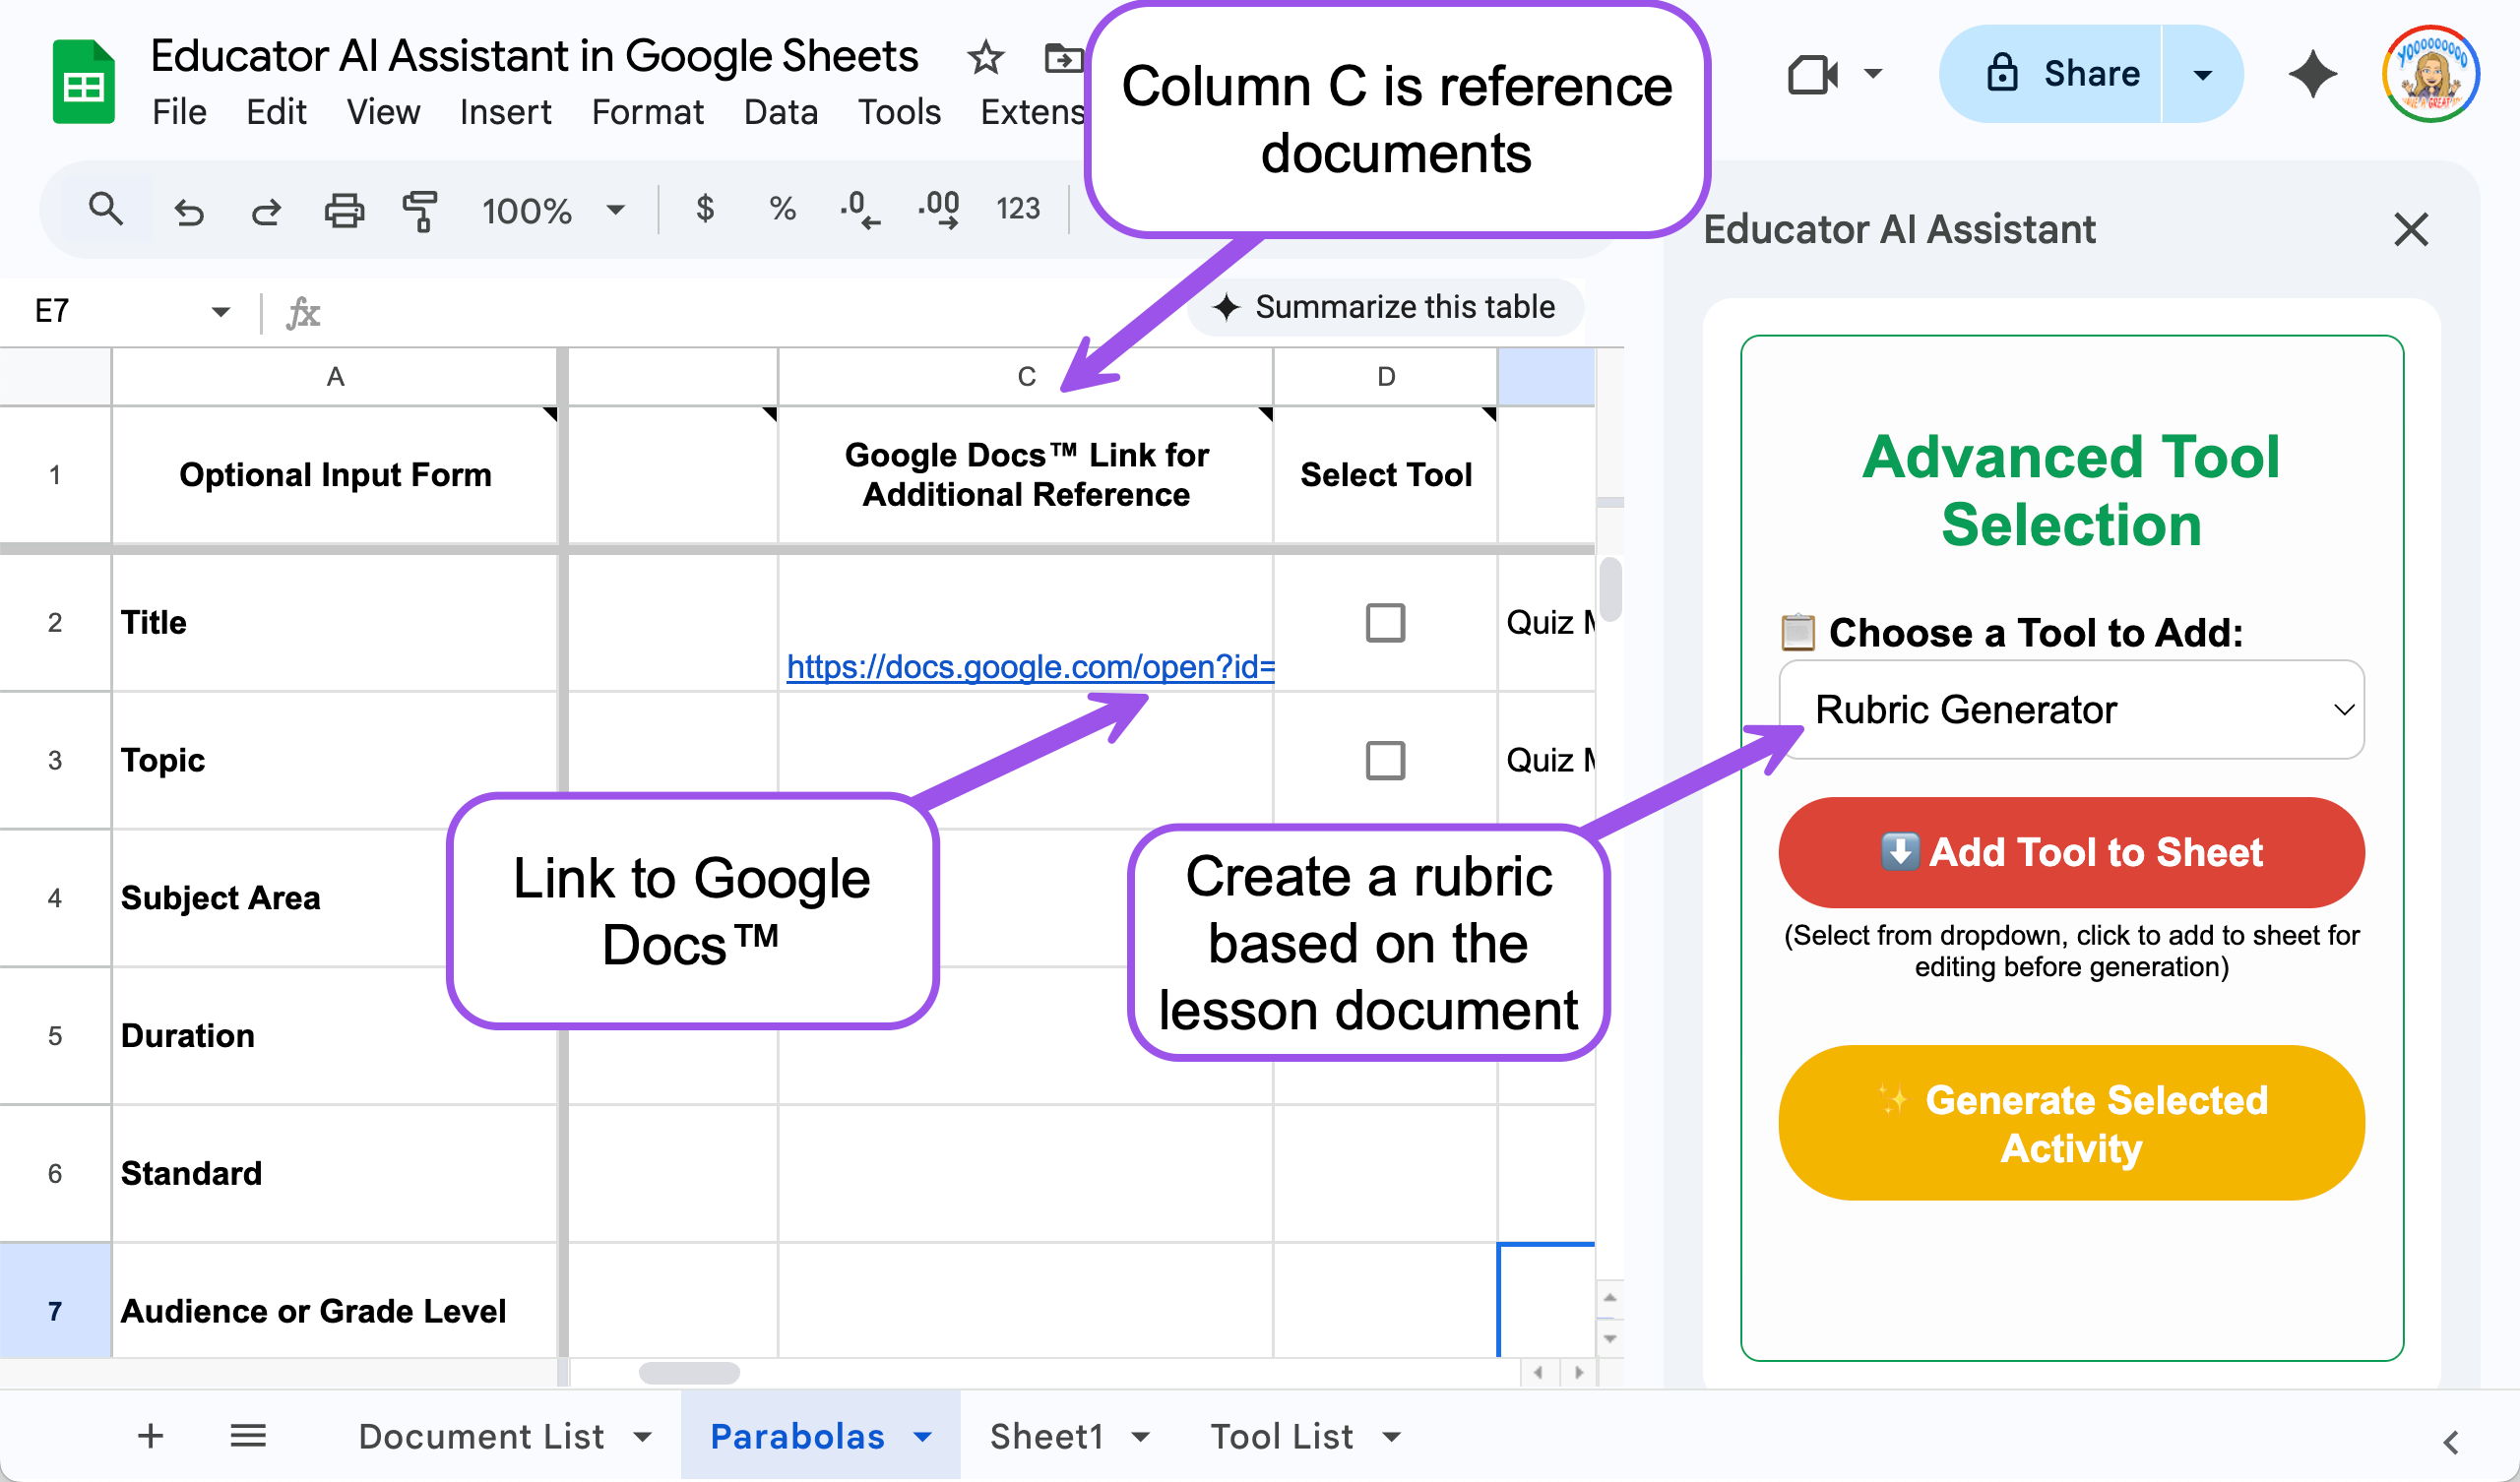
Task: Open the docs.google.com link in column C
Action: (x=1030, y=667)
